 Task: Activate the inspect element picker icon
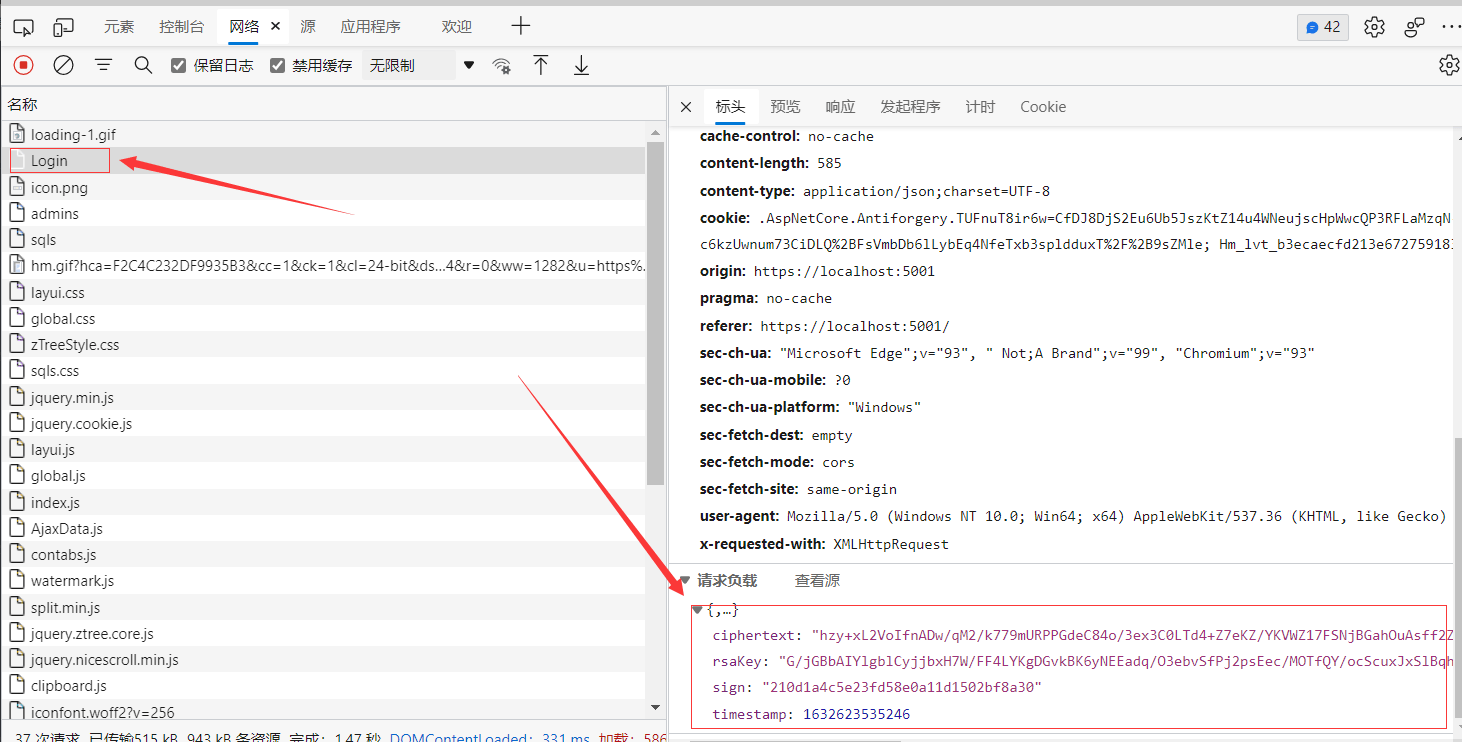[x=23, y=27]
